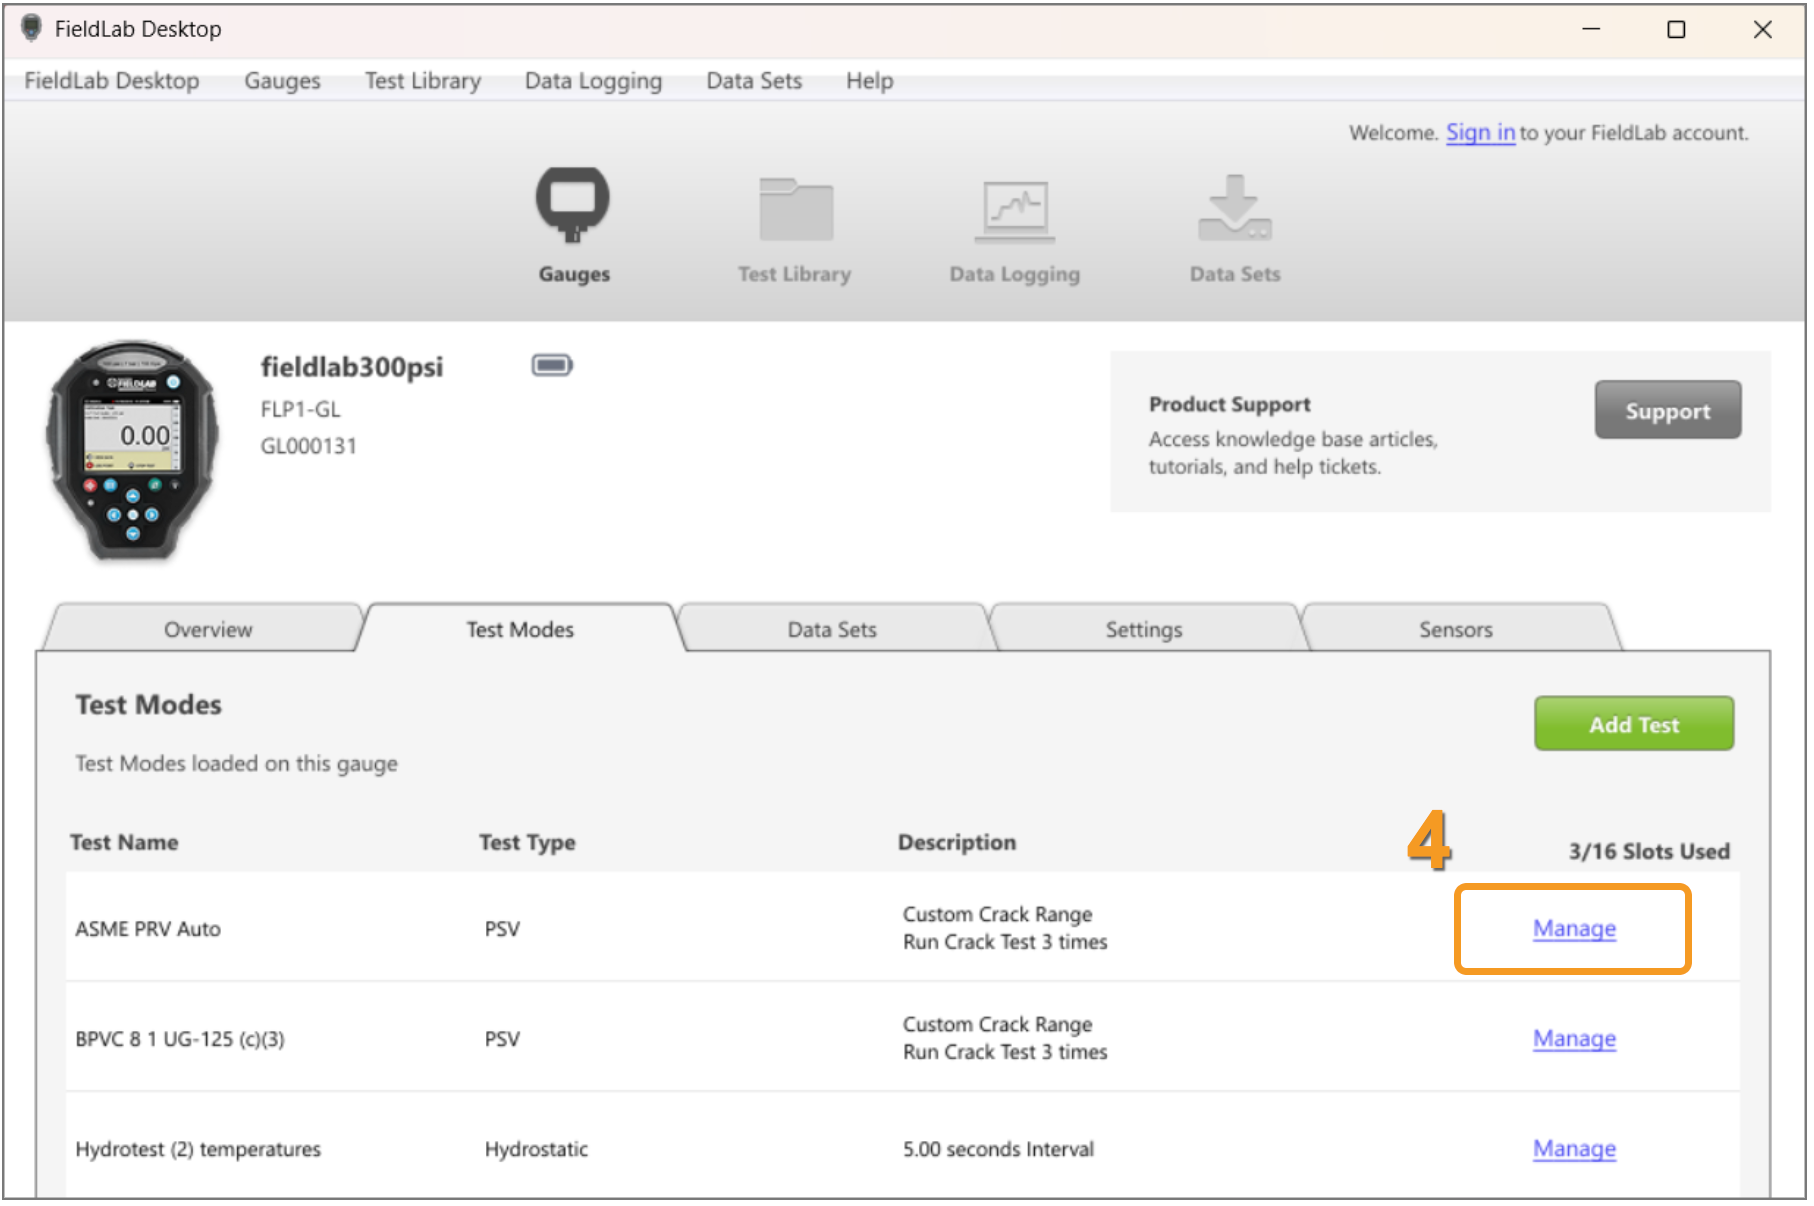Minimize the FieldLab Desktop window
Screen dimensions: 1814x1206
click(x=1591, y=29)
